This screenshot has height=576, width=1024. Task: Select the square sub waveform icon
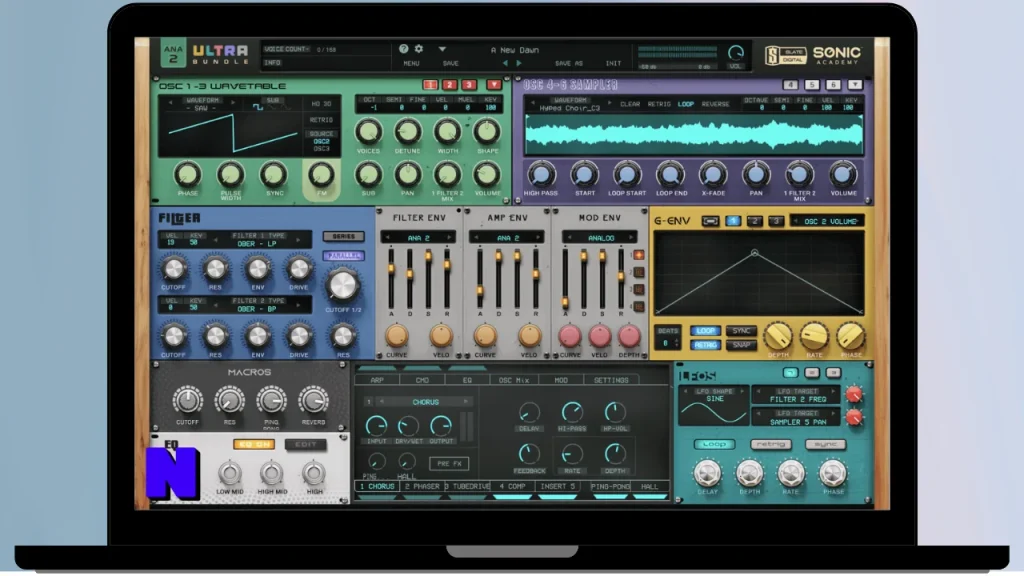257,107
